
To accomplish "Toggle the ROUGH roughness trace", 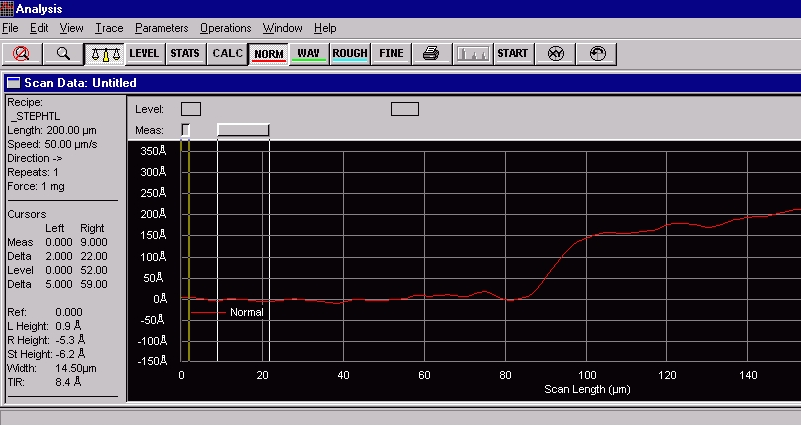I will [349, 53].
